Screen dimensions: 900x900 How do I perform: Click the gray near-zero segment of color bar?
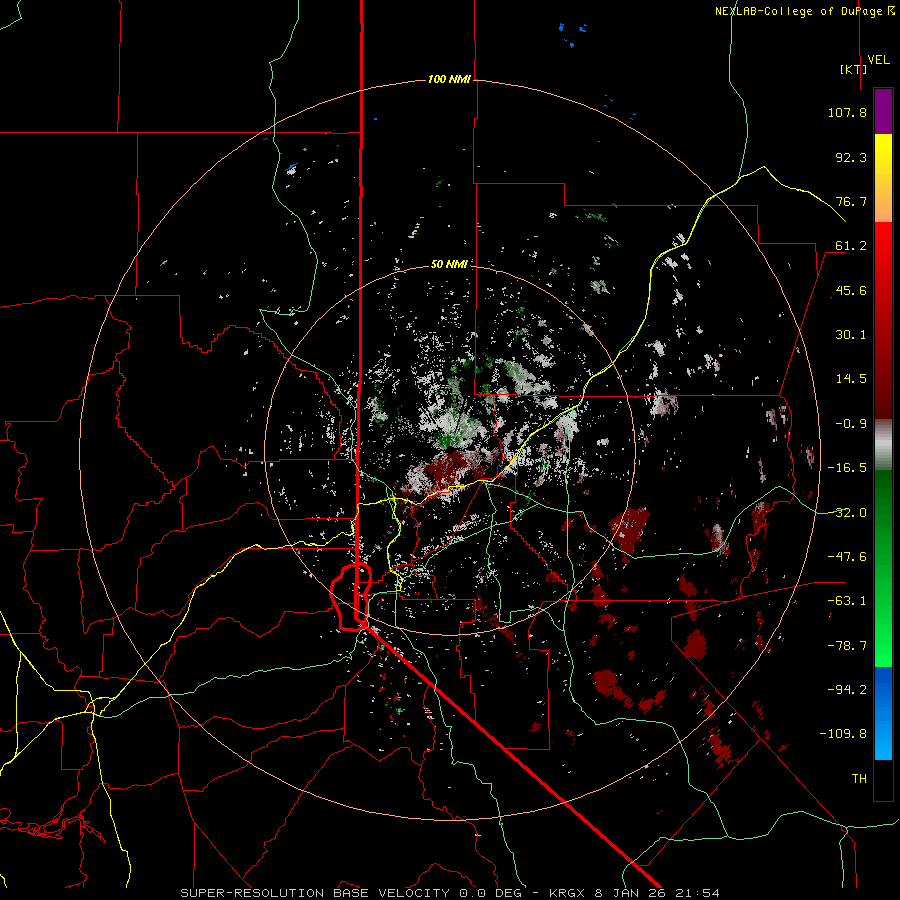(883, 445)
